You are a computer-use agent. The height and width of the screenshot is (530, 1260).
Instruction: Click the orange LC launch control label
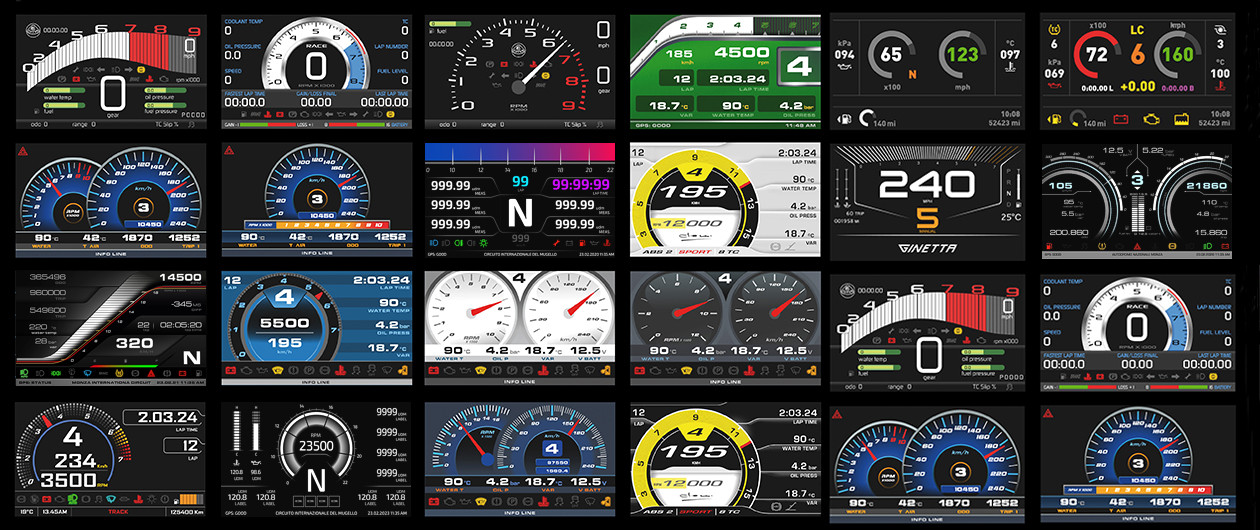1137,32
